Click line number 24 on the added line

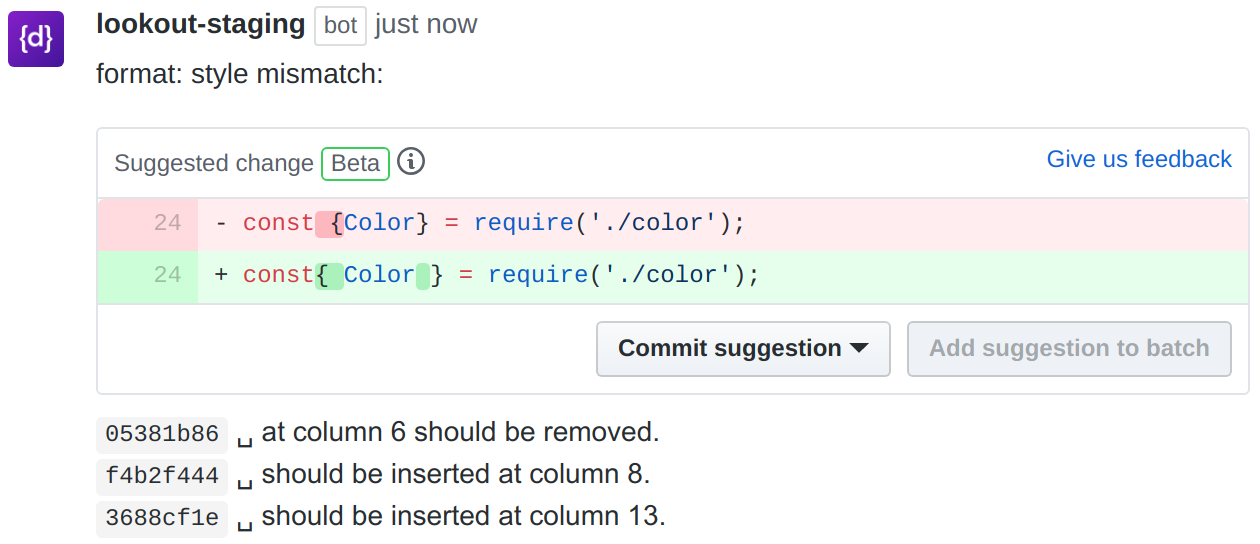tap(167, 275)
